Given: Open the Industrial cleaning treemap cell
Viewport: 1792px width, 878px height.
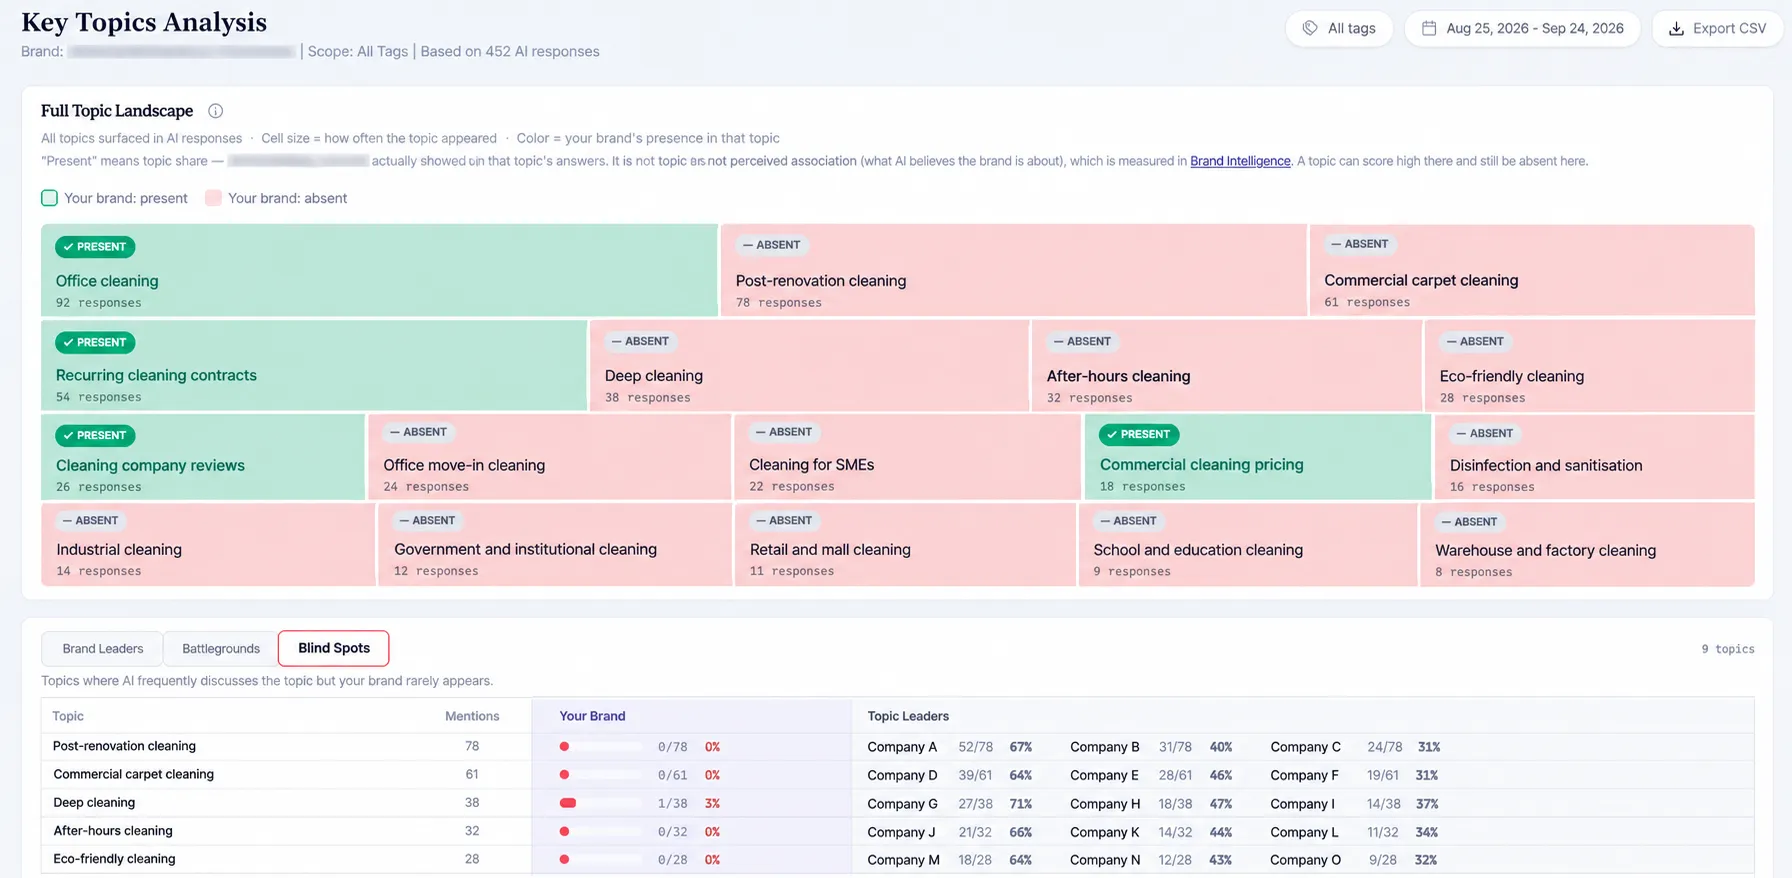Looking at the screenshot, I should point(208,544).
